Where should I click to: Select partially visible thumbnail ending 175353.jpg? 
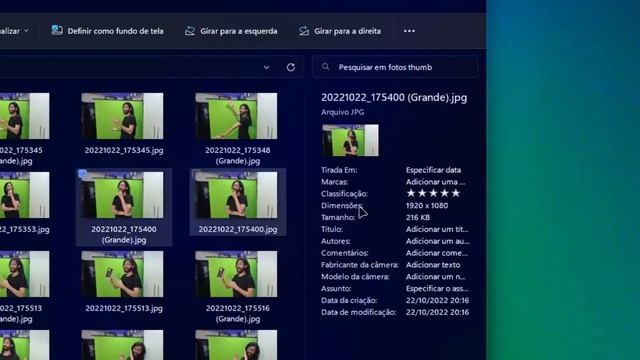click(24, 195)
